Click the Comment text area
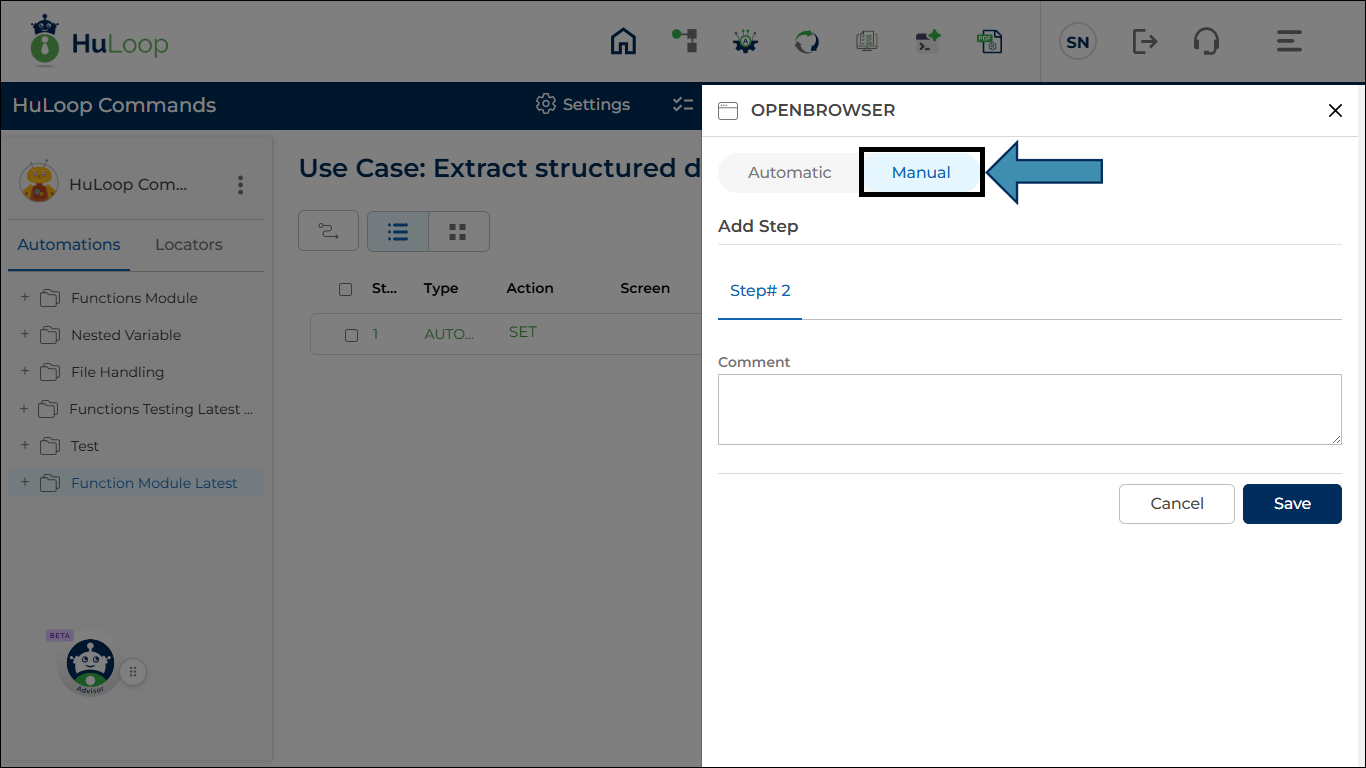This screenshot has height=768, width=1366. (x=1030, y=409)
